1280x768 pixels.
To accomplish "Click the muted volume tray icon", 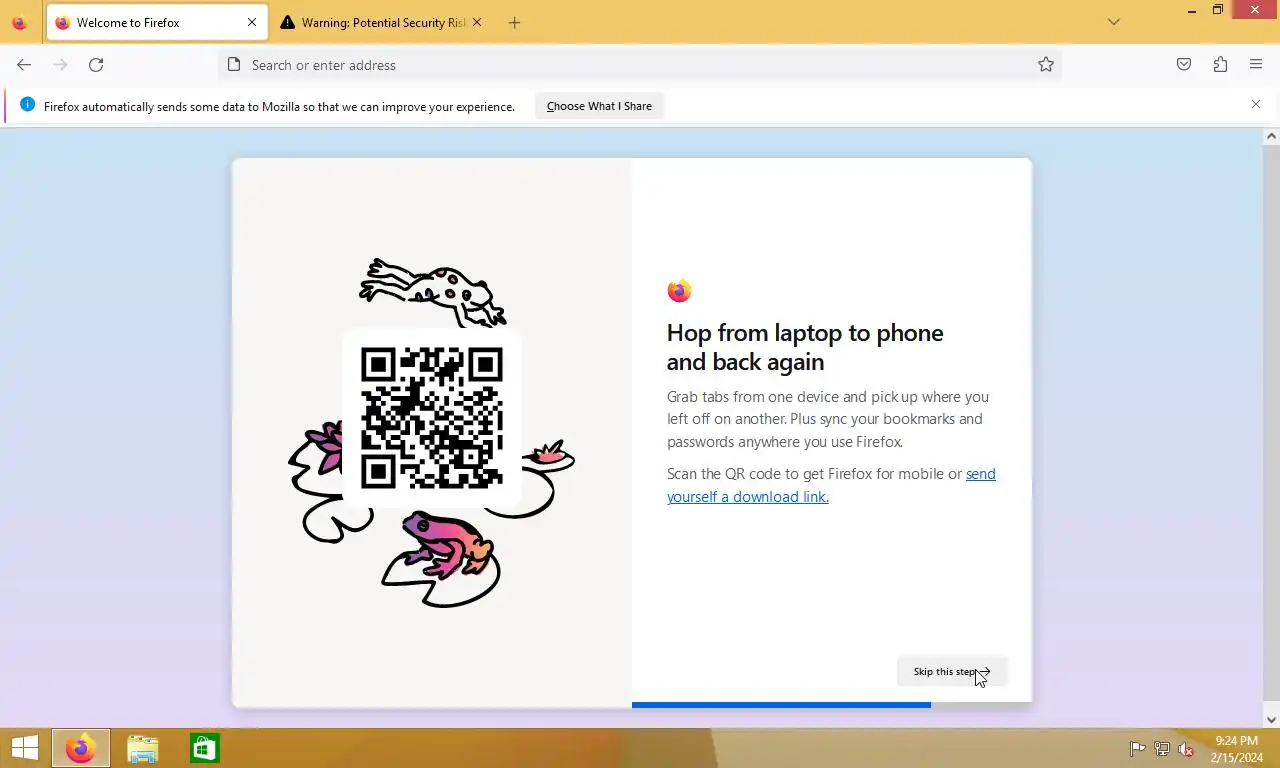I will coord(1187,749).
